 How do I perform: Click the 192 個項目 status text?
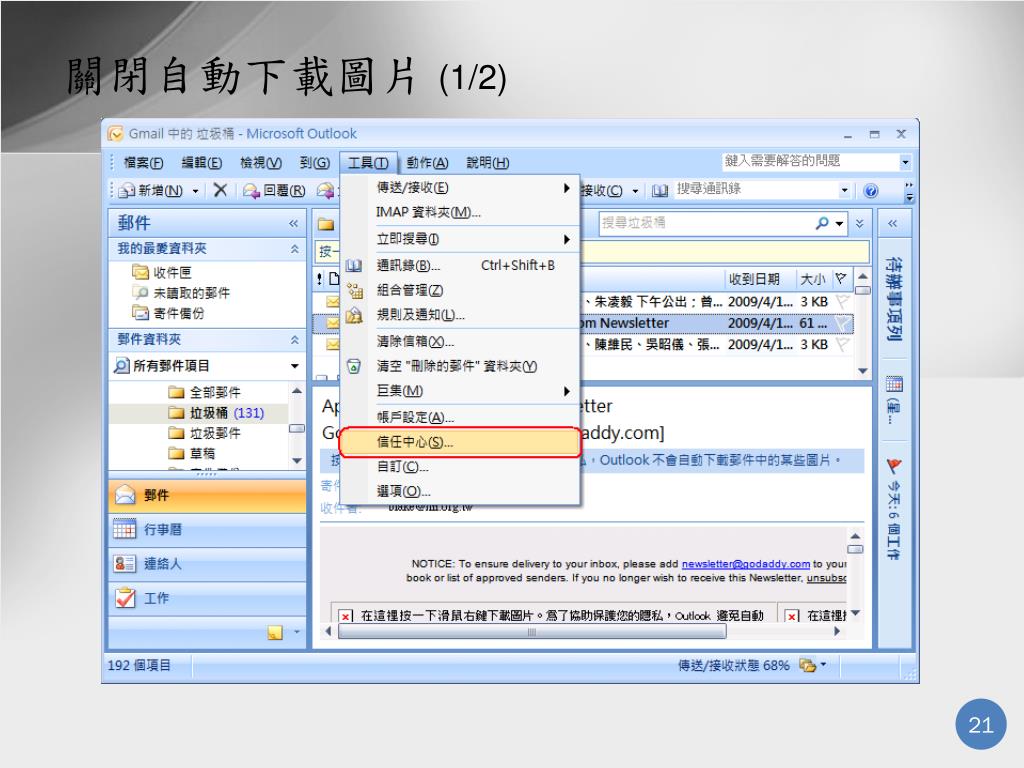(139, 665)
